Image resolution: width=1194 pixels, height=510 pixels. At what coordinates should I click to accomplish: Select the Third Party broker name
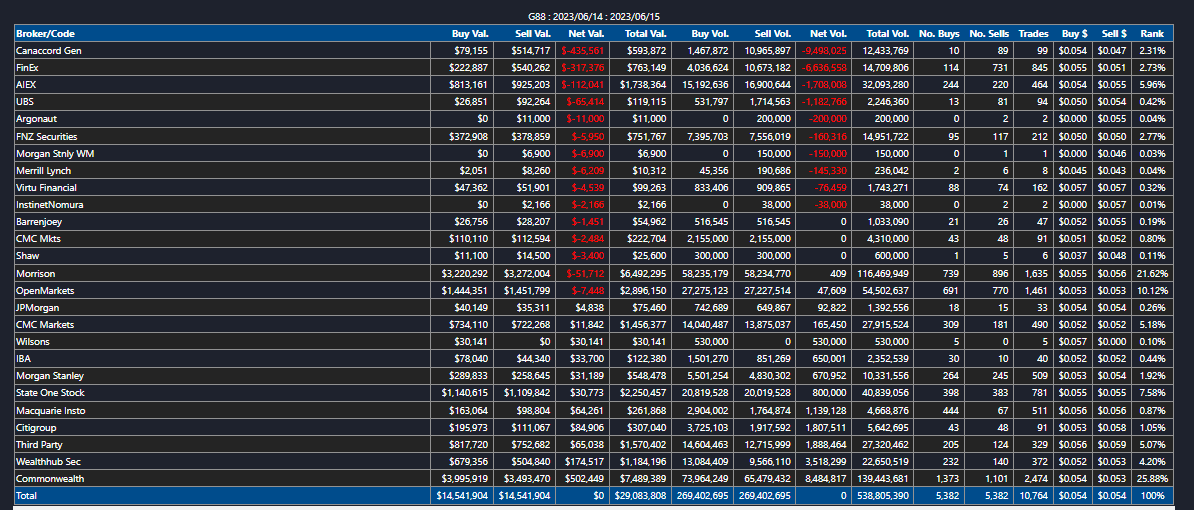tap(40, 445)
